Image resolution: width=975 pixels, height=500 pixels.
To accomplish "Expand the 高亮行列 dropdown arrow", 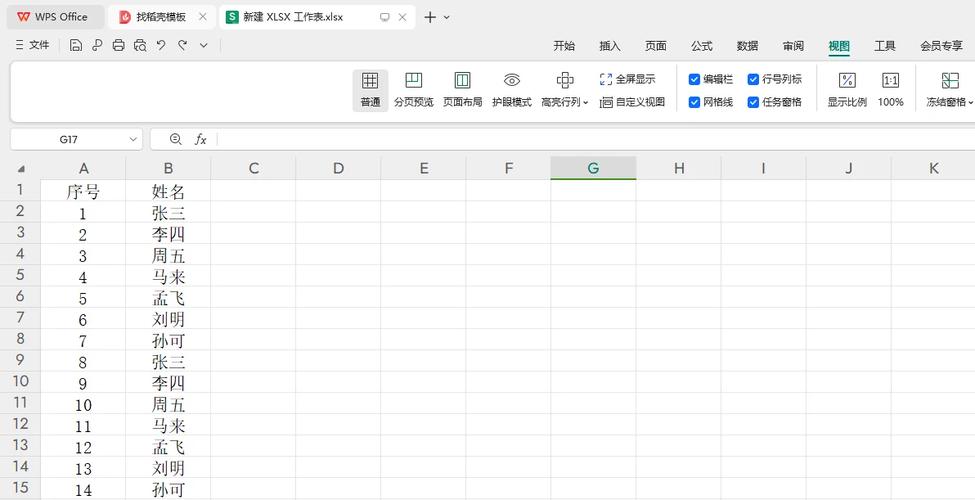I will click(586, 103).
